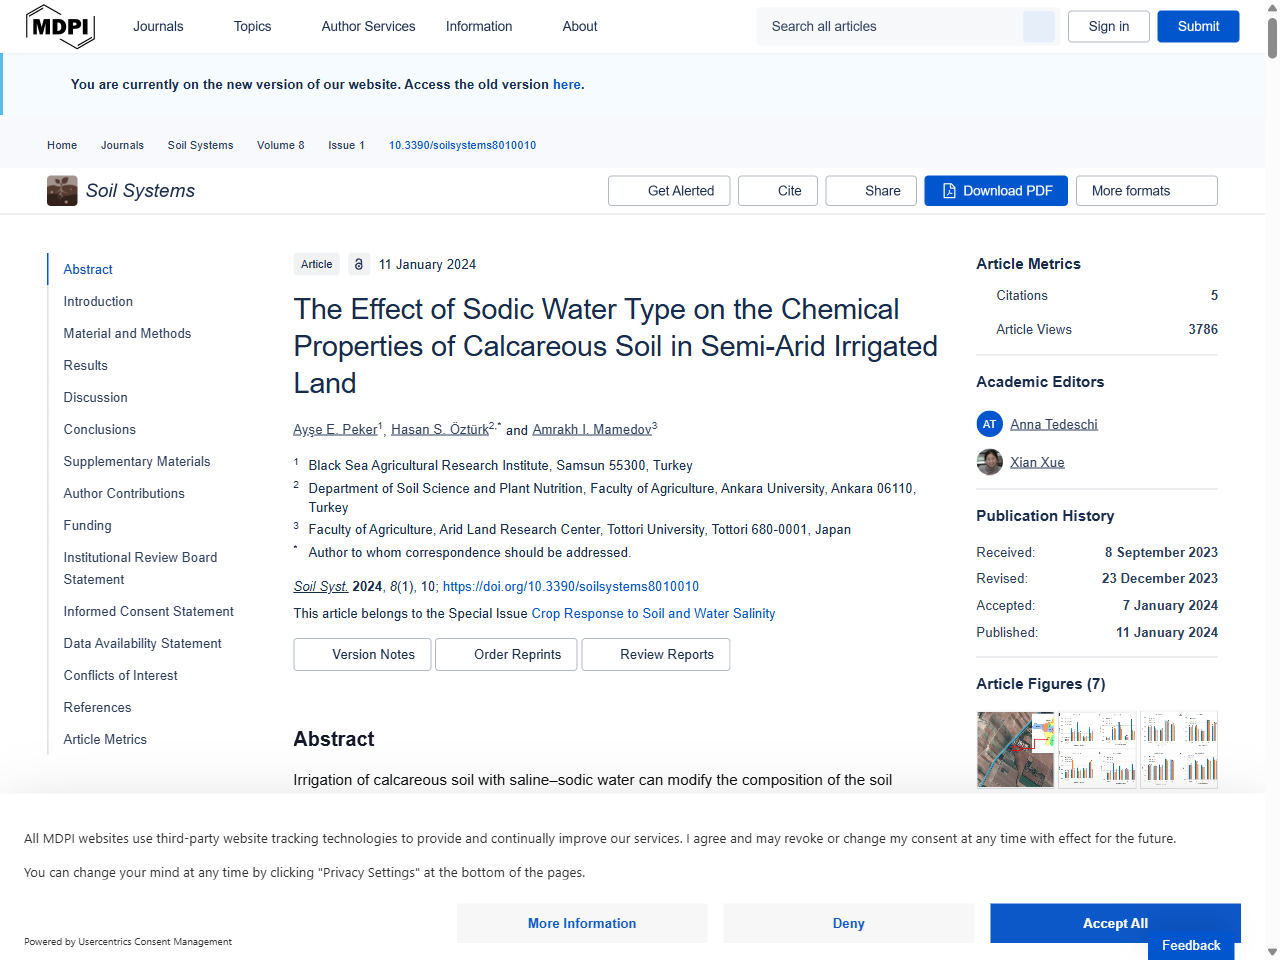Type in the Search all articles field

(890, 27)
